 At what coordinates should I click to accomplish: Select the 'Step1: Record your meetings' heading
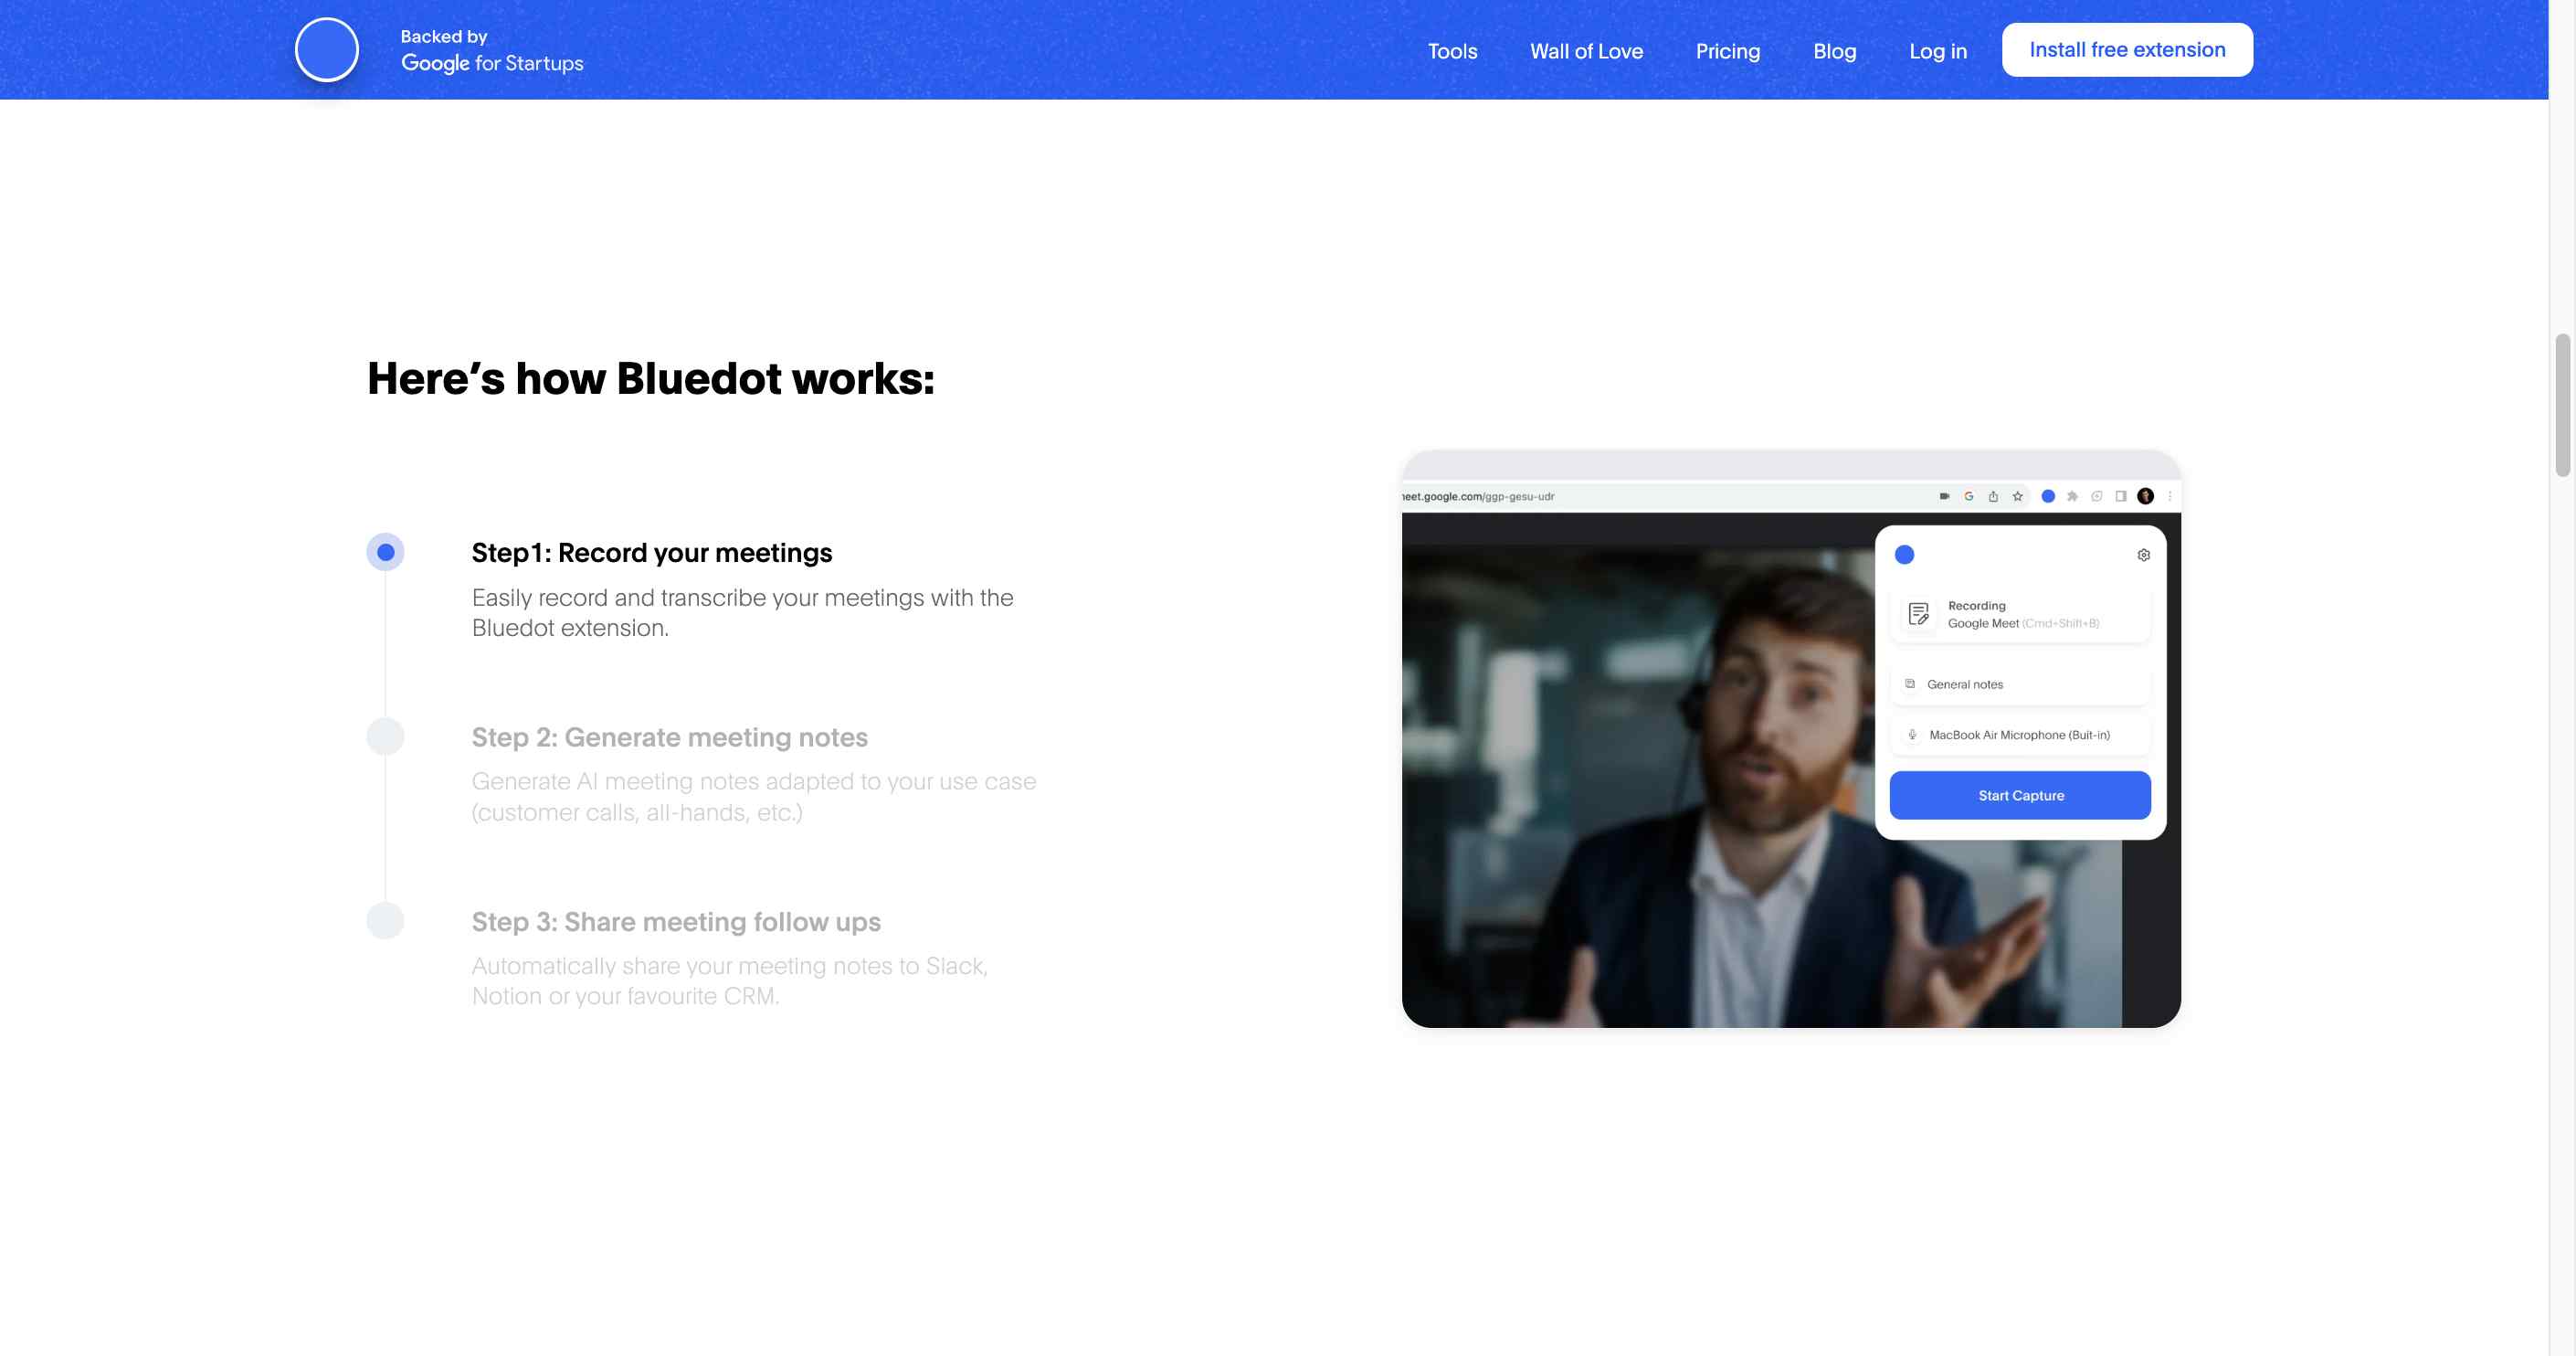point(652,552)
